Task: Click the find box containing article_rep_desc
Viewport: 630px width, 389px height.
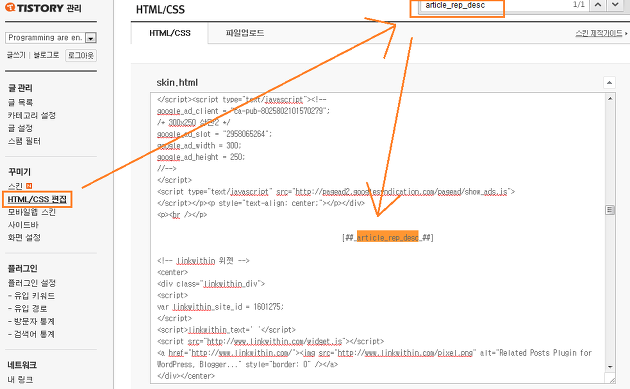Action: (x=457, y=6)
